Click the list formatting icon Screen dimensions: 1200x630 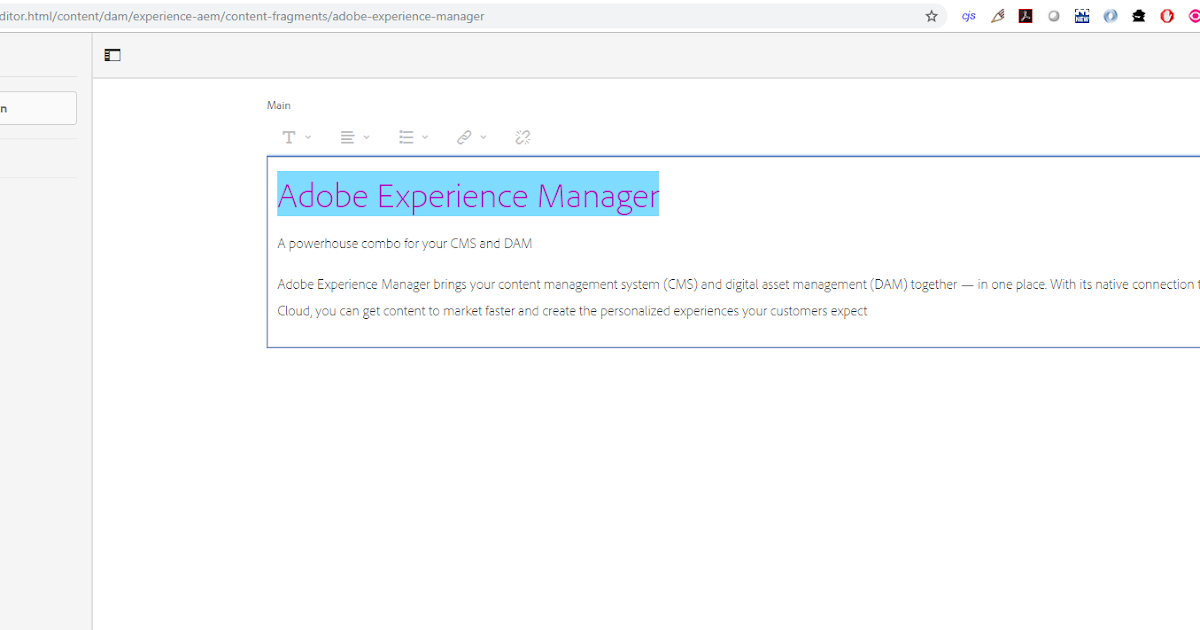(x=405, y=137)
